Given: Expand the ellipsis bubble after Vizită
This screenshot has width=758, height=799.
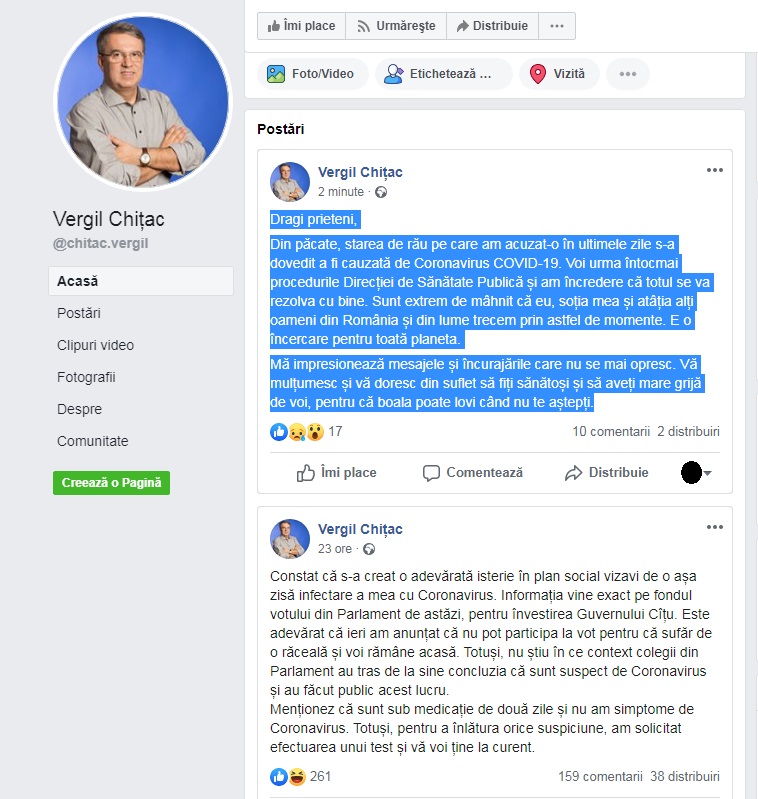Looking at the screenshot, I should (x=628, y=74).
